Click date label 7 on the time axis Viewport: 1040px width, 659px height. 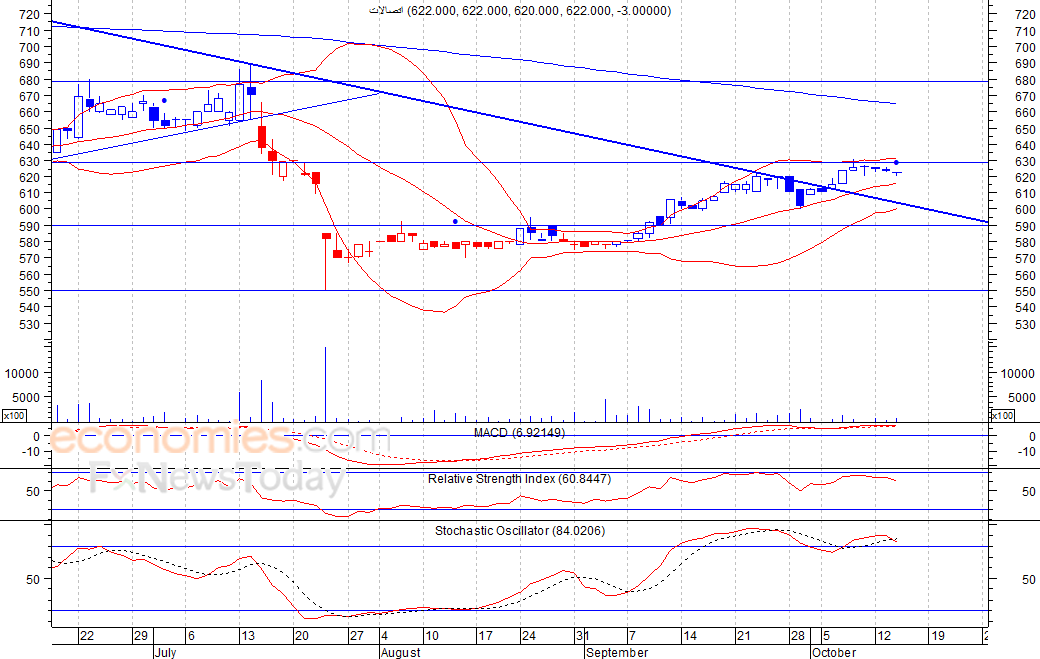632,636
